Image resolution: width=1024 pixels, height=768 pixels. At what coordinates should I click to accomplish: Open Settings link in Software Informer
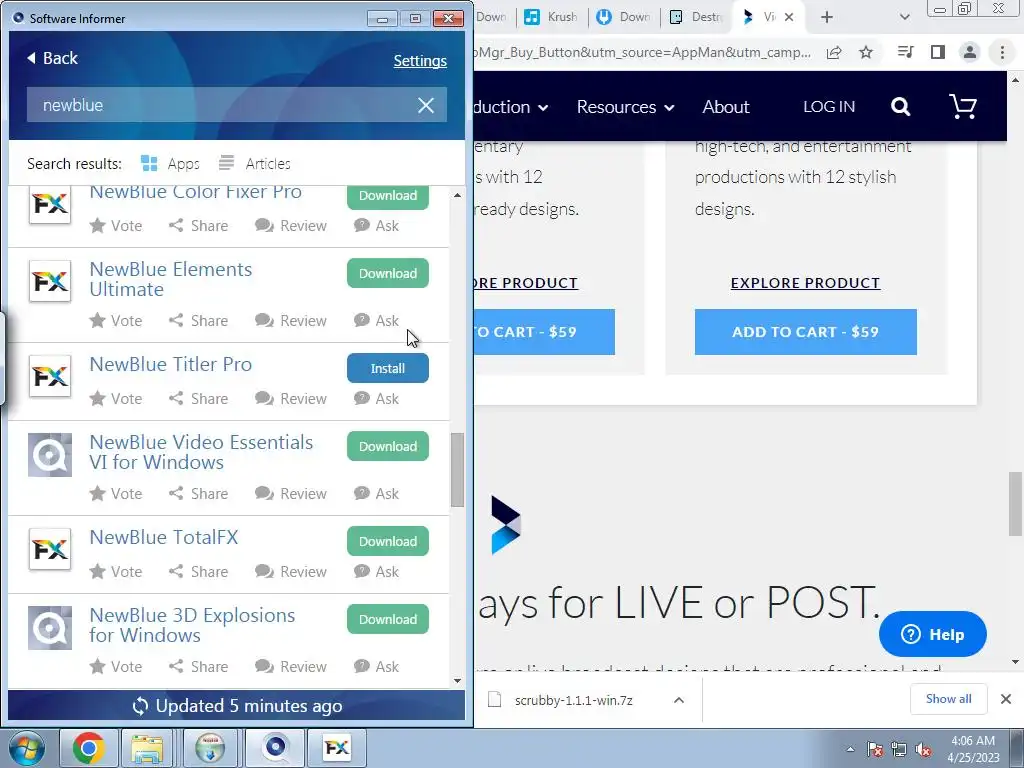420,61
